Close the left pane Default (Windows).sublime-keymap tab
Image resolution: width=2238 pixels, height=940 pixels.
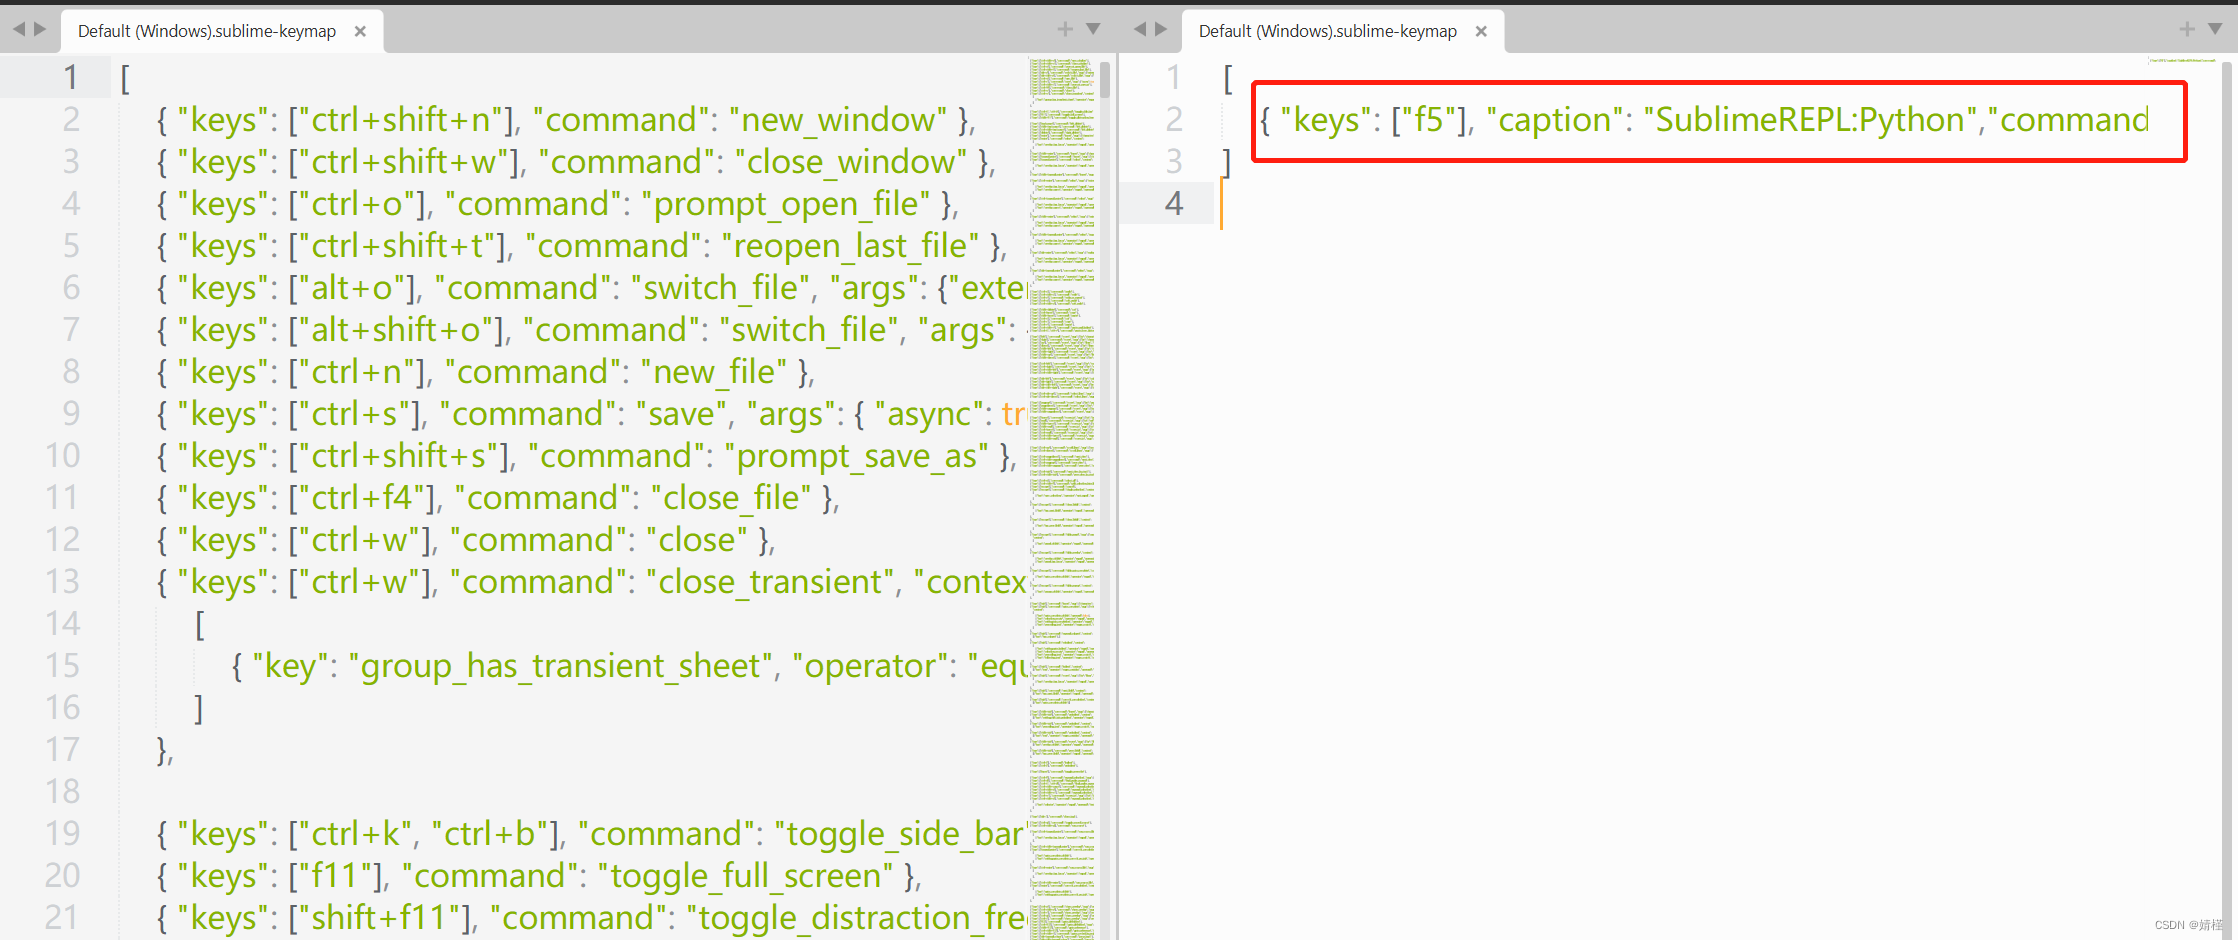(360, 31)
